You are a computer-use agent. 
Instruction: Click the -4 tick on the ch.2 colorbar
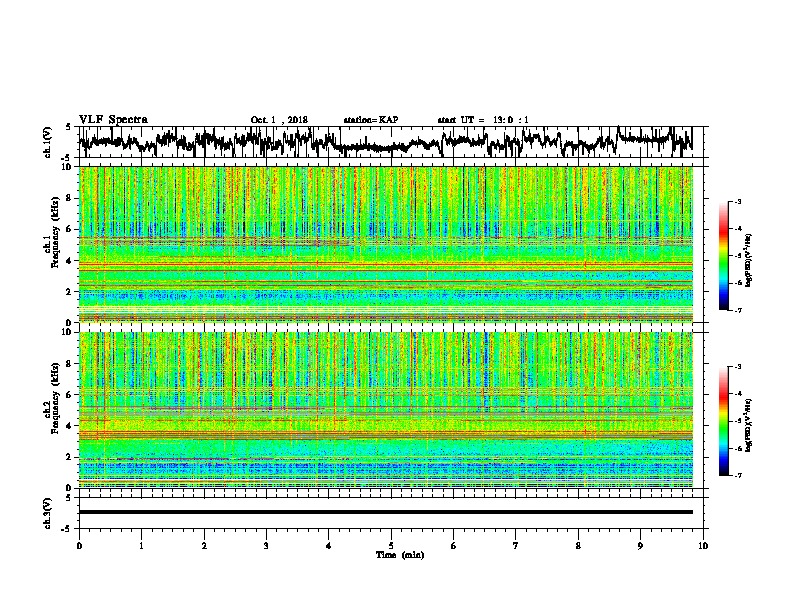tap(737, 394)
